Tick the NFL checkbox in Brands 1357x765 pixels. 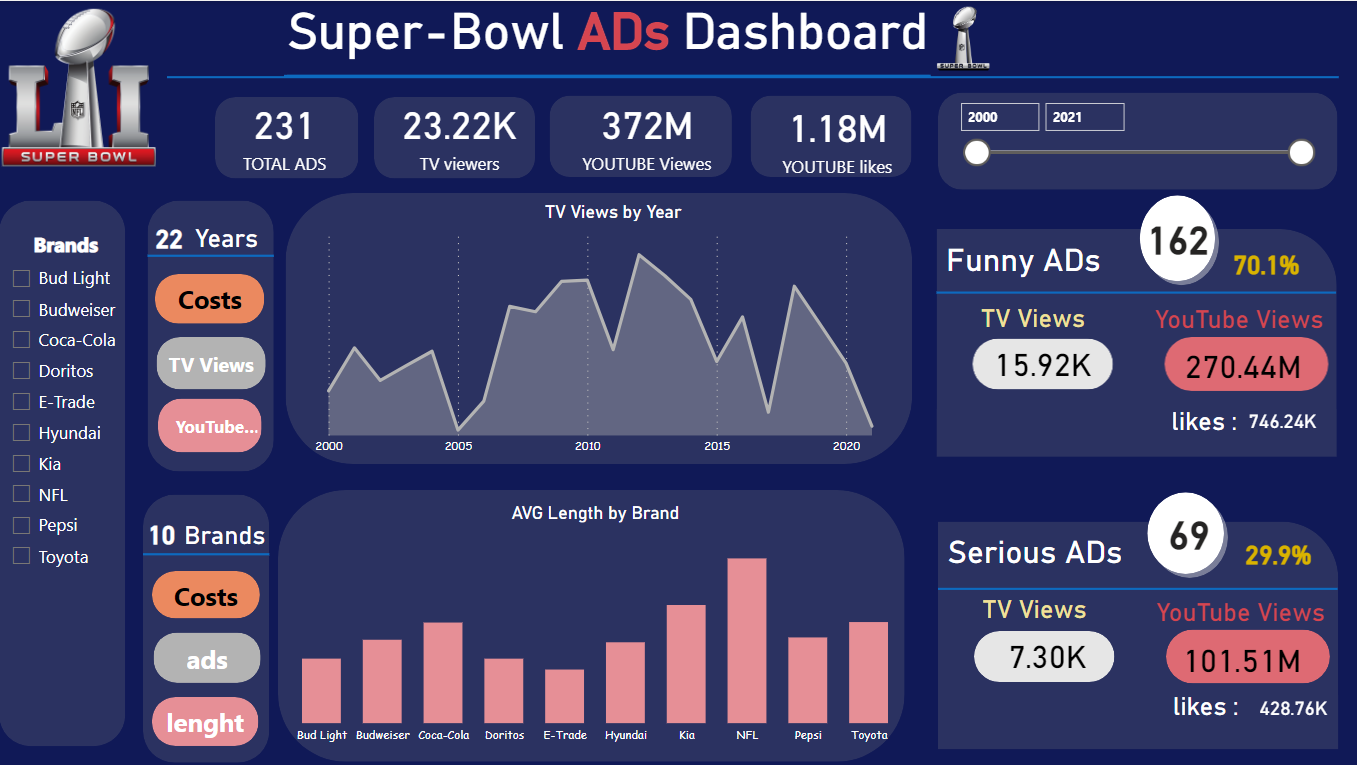pyautogui.click(x=21, y=494)
